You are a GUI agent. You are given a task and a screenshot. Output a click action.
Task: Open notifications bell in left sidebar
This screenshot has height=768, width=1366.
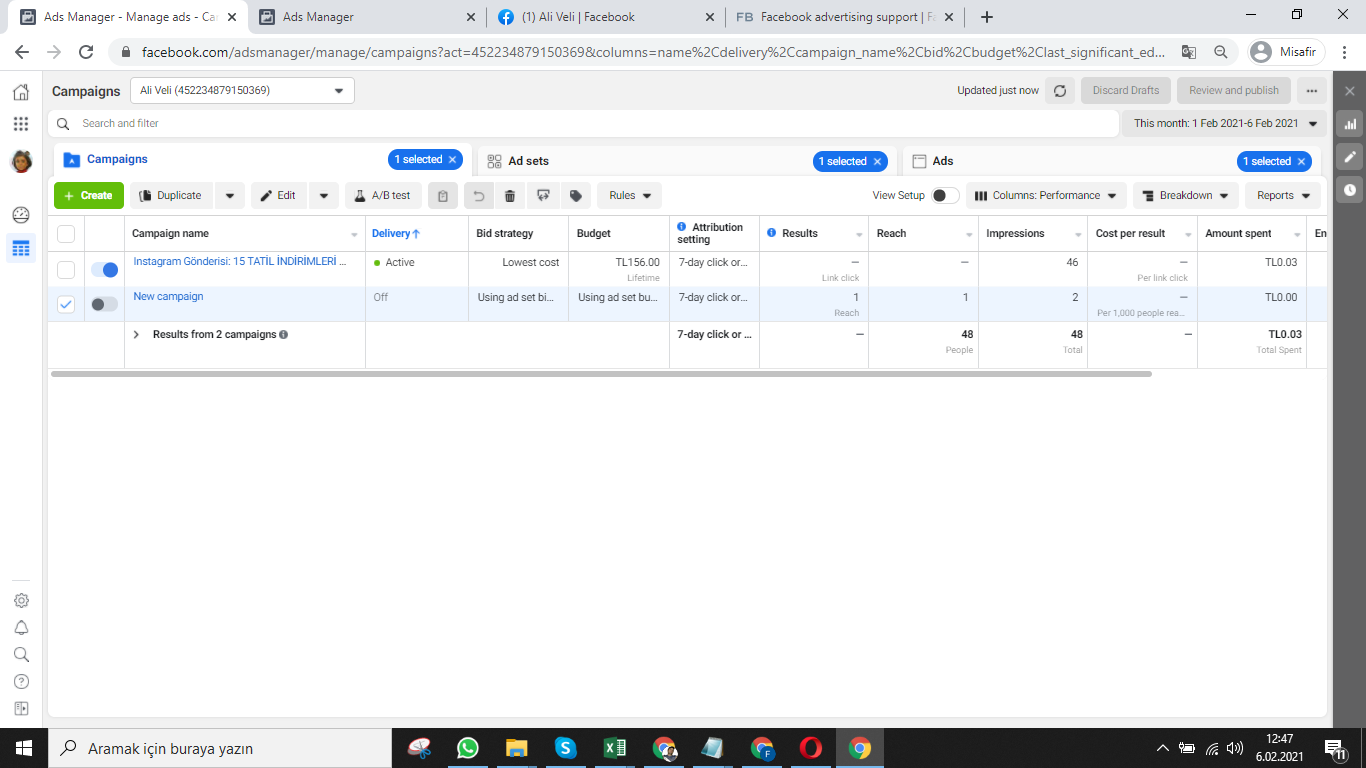coord(21,628)
